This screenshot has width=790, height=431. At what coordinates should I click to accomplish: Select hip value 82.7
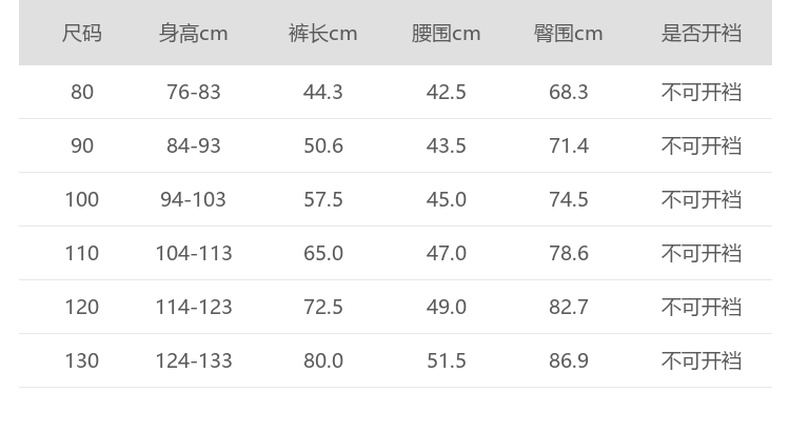pos(568,307)
